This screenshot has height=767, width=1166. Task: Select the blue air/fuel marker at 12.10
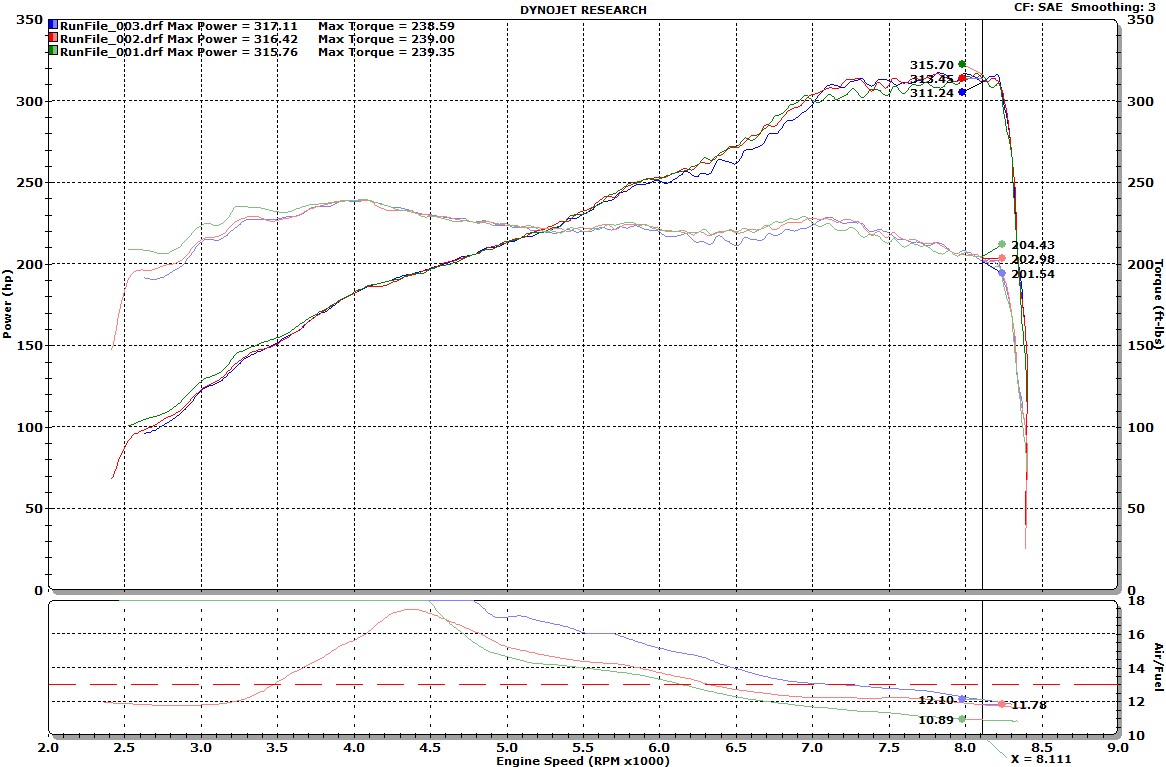[962, 699]
